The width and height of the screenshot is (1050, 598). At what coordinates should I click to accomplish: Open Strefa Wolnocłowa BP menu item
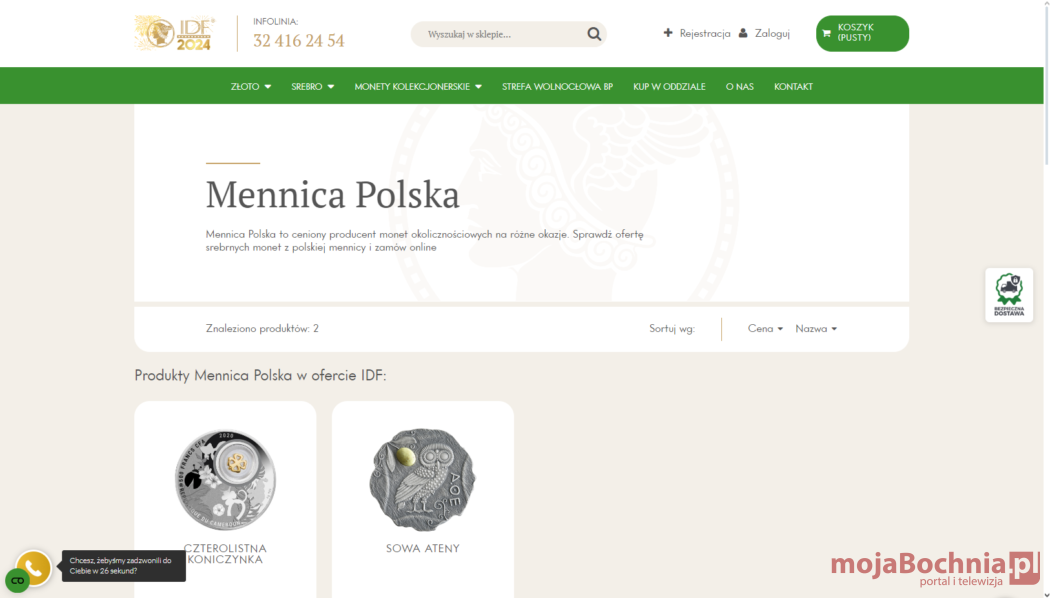click(557, 86)
